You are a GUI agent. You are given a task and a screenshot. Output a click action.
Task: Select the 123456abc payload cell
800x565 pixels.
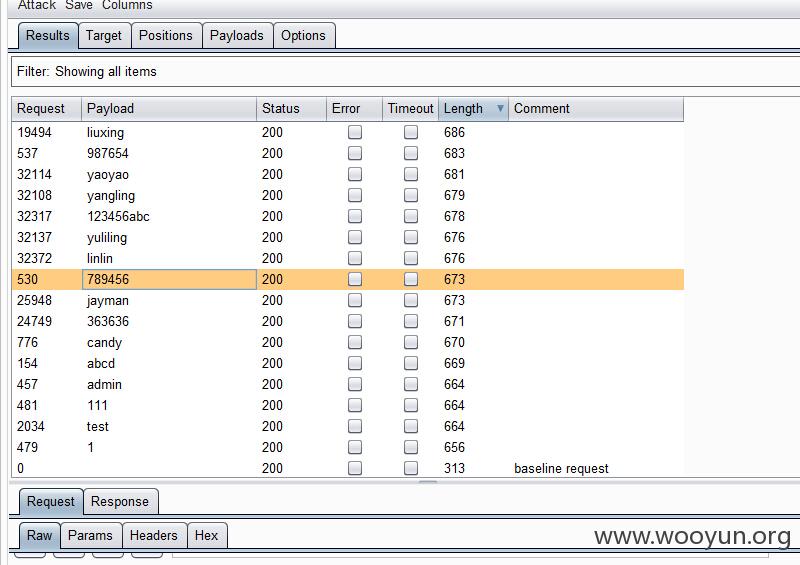click(x=169, y=216)
